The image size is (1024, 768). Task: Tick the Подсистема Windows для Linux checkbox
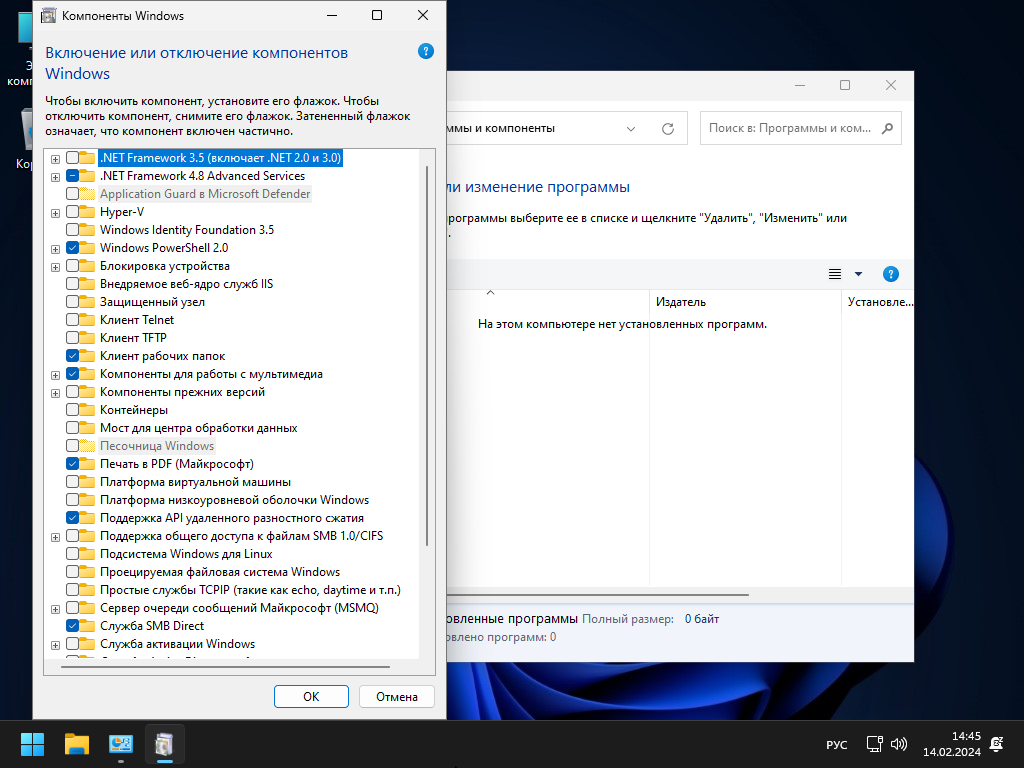tap(73, 554)
